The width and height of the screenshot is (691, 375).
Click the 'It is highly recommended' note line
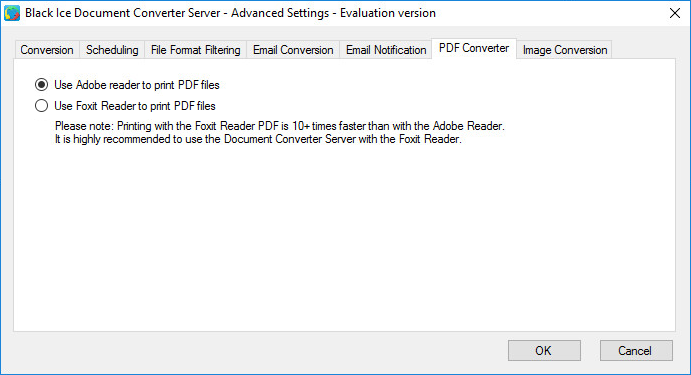point(258,139)
